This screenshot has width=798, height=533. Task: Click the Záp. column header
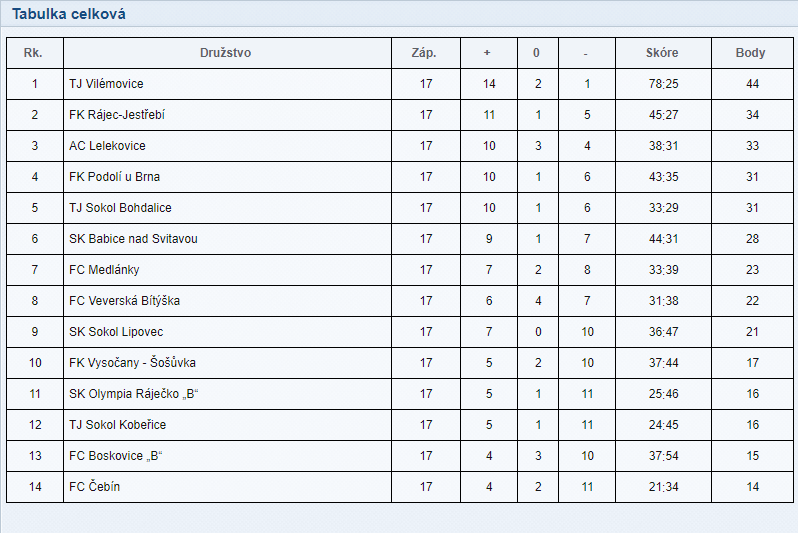click(424, 53)
